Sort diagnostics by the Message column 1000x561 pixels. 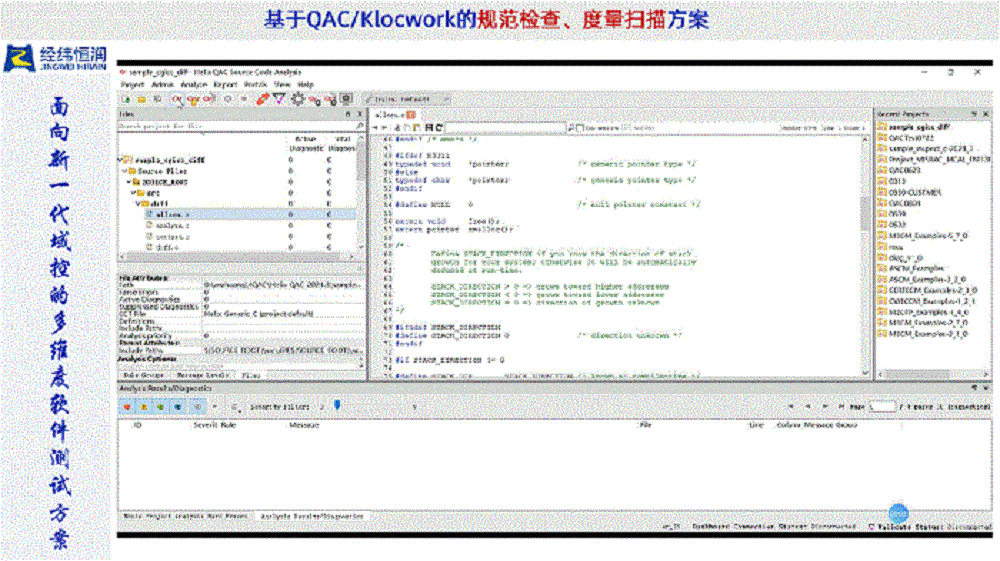[x=304, y=425]
